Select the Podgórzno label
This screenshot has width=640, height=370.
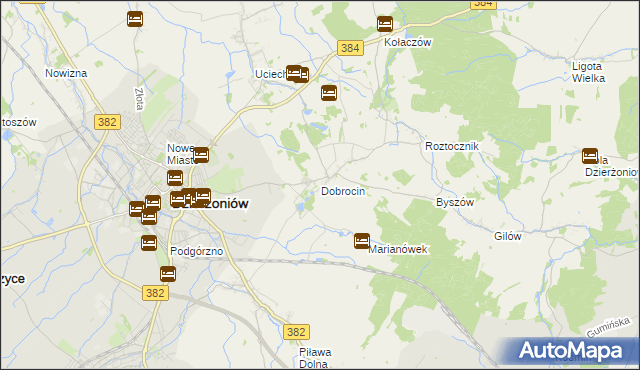(197, 251)
